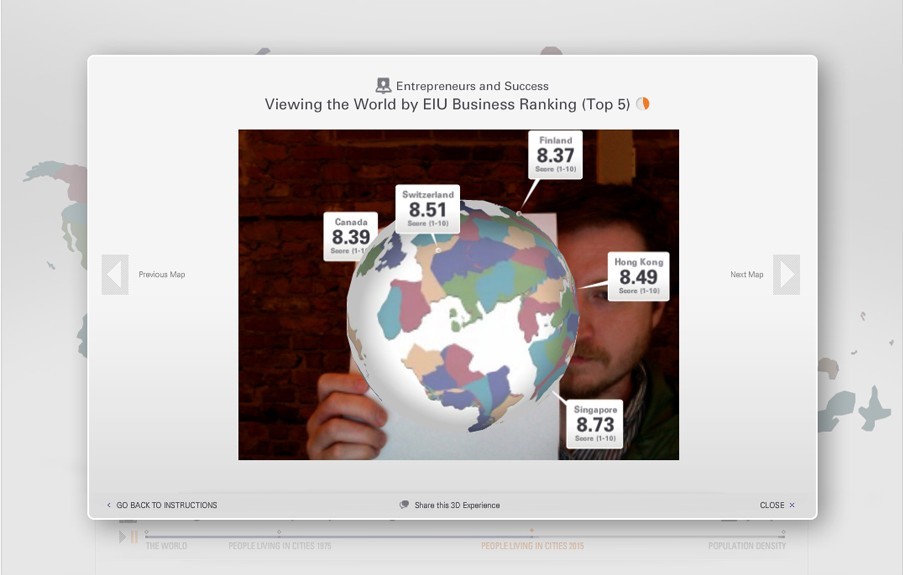Click the Previous Map left arrow

click(x=115, y=275)
